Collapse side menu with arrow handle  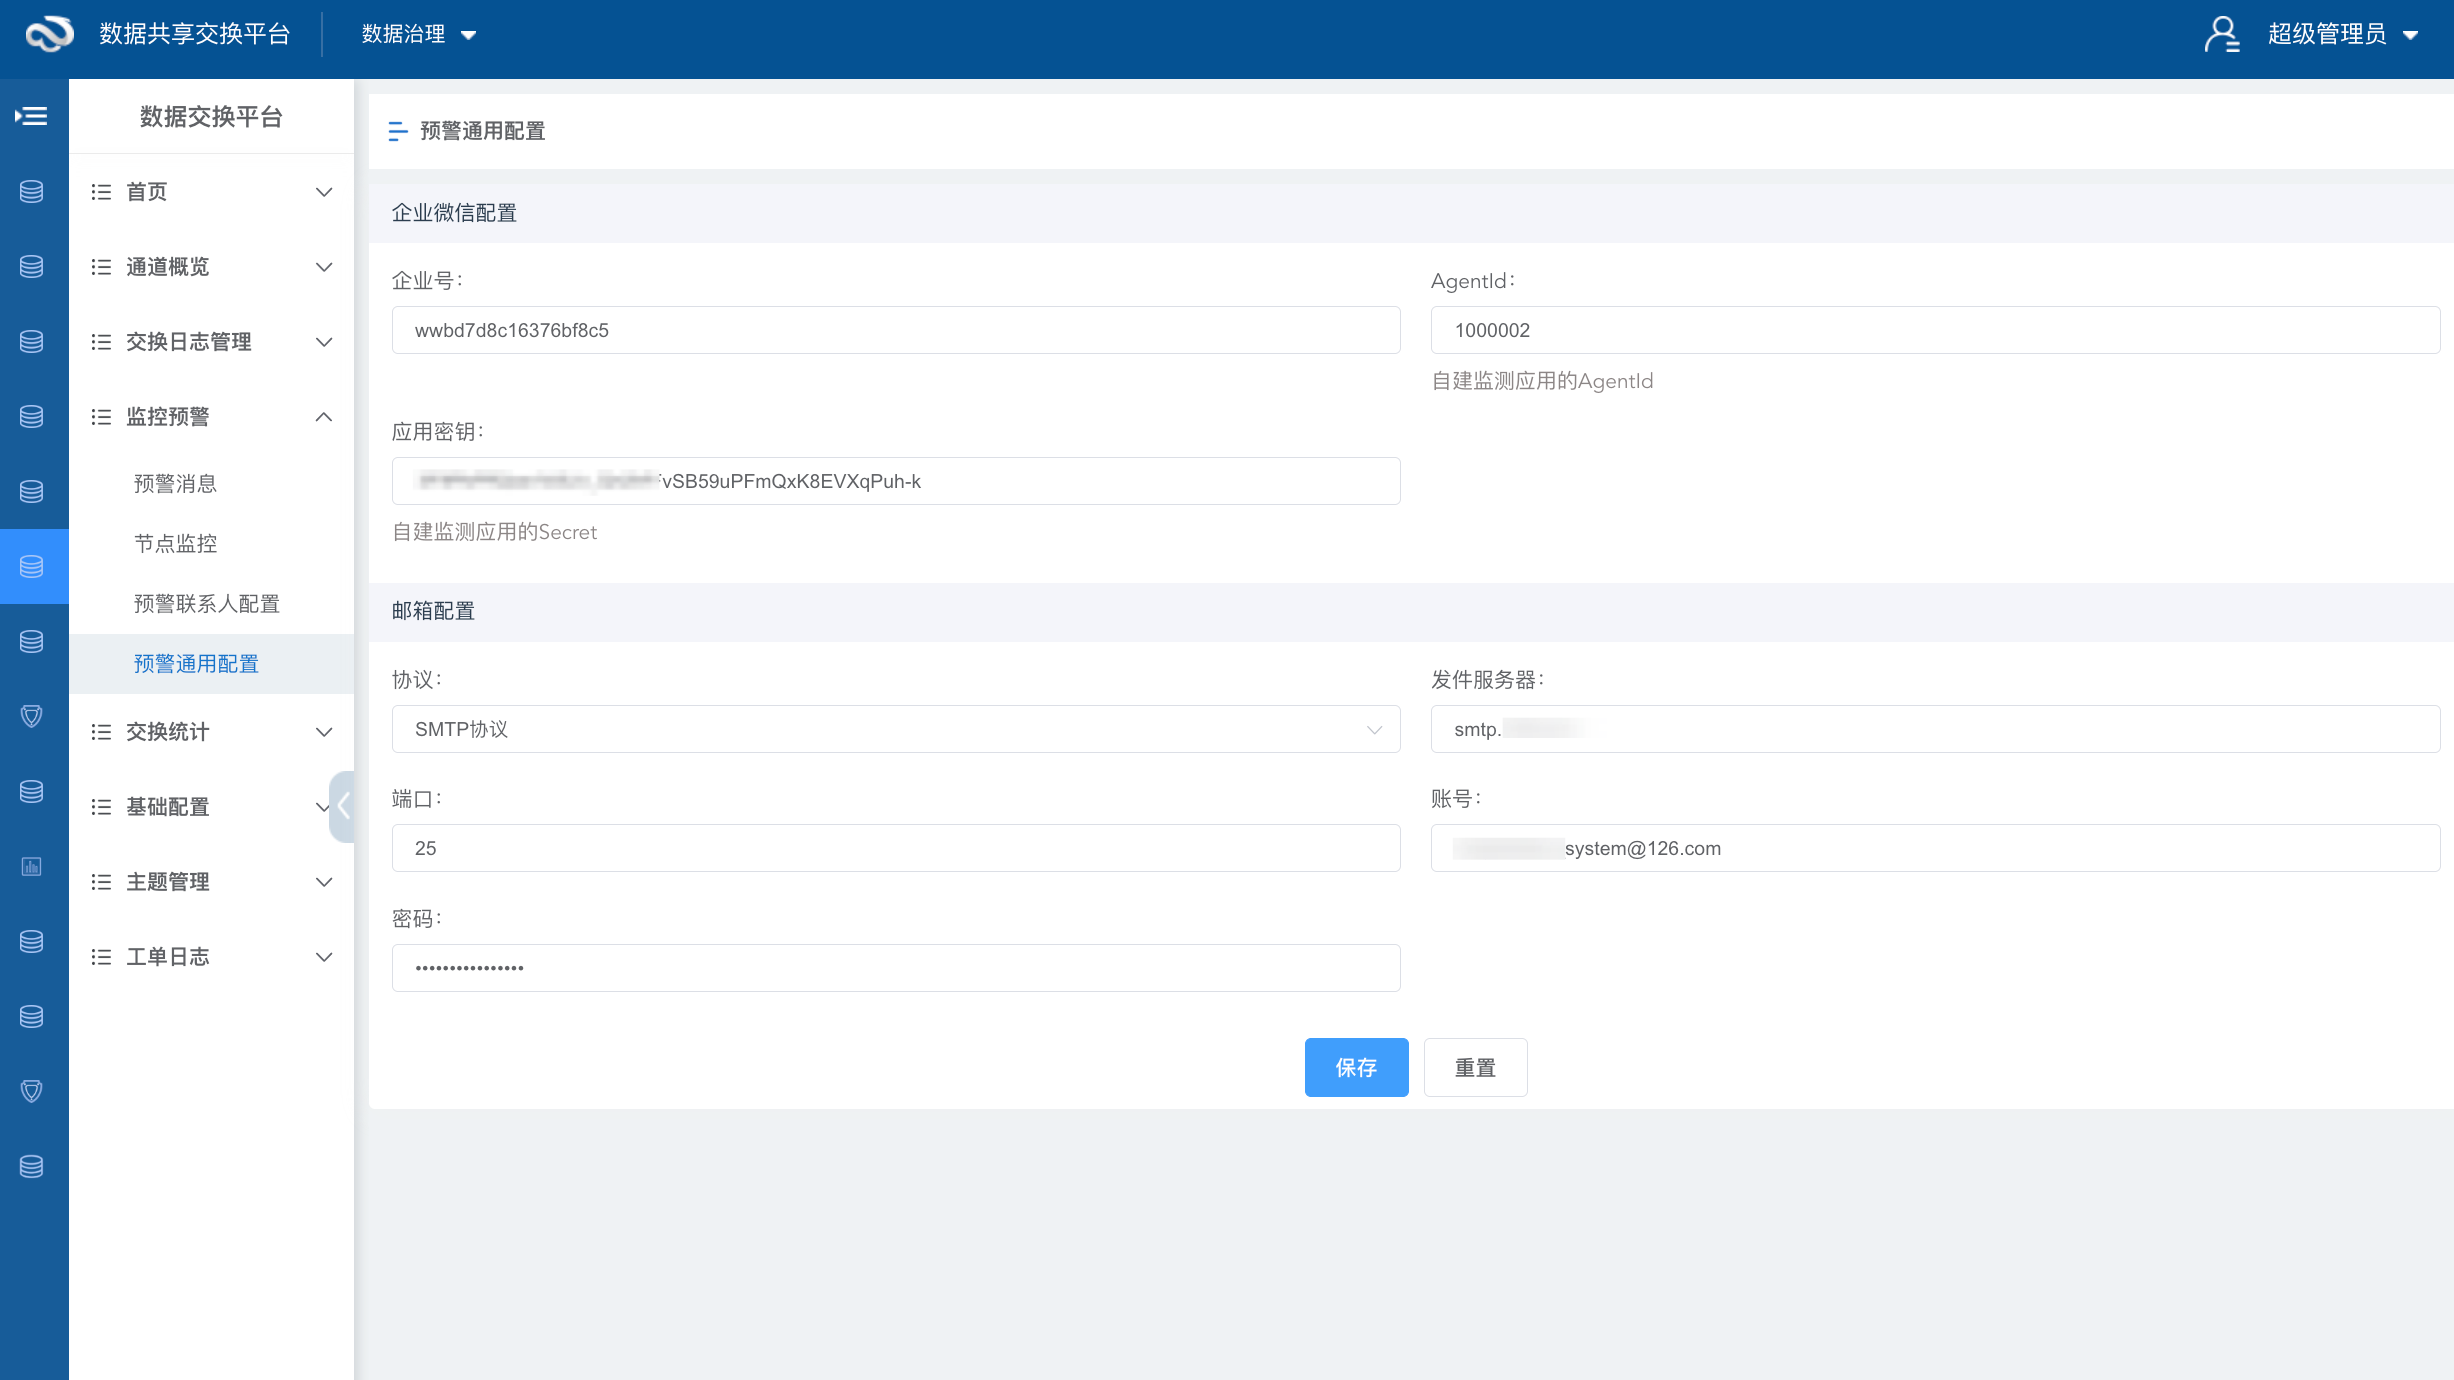(x=343, y=806)
